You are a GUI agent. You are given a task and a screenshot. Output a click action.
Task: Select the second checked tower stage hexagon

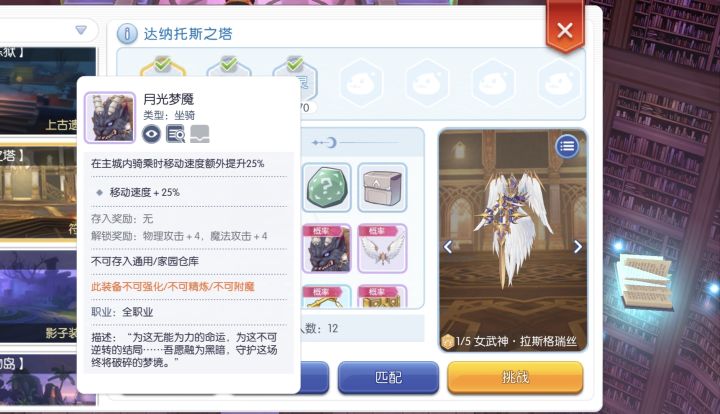tap(229, 67)
